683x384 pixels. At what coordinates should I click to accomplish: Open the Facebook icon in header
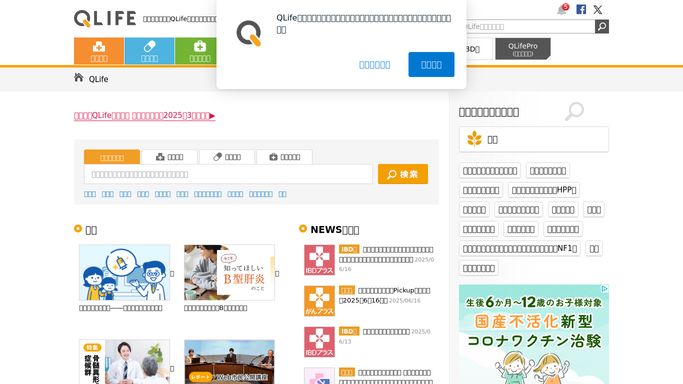pyautogui.click(x=581, y=10)
